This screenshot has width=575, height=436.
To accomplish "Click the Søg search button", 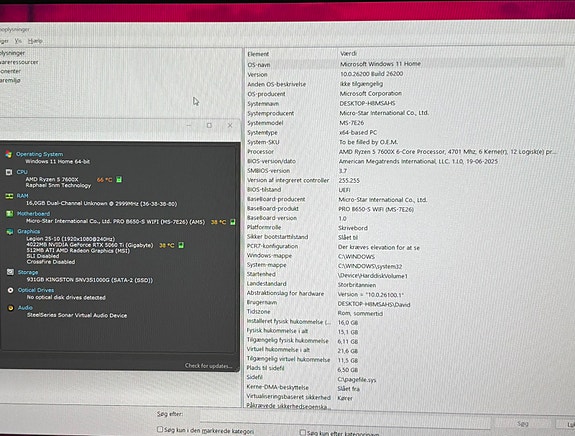I will click(523, 424).
